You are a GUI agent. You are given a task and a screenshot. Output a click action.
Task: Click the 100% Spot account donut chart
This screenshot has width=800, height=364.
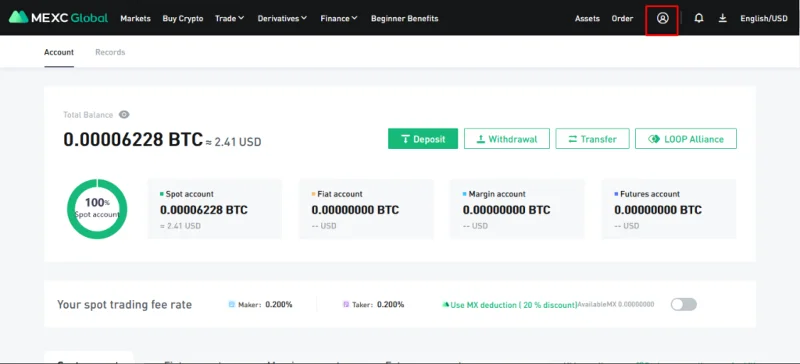pos(97,209)
